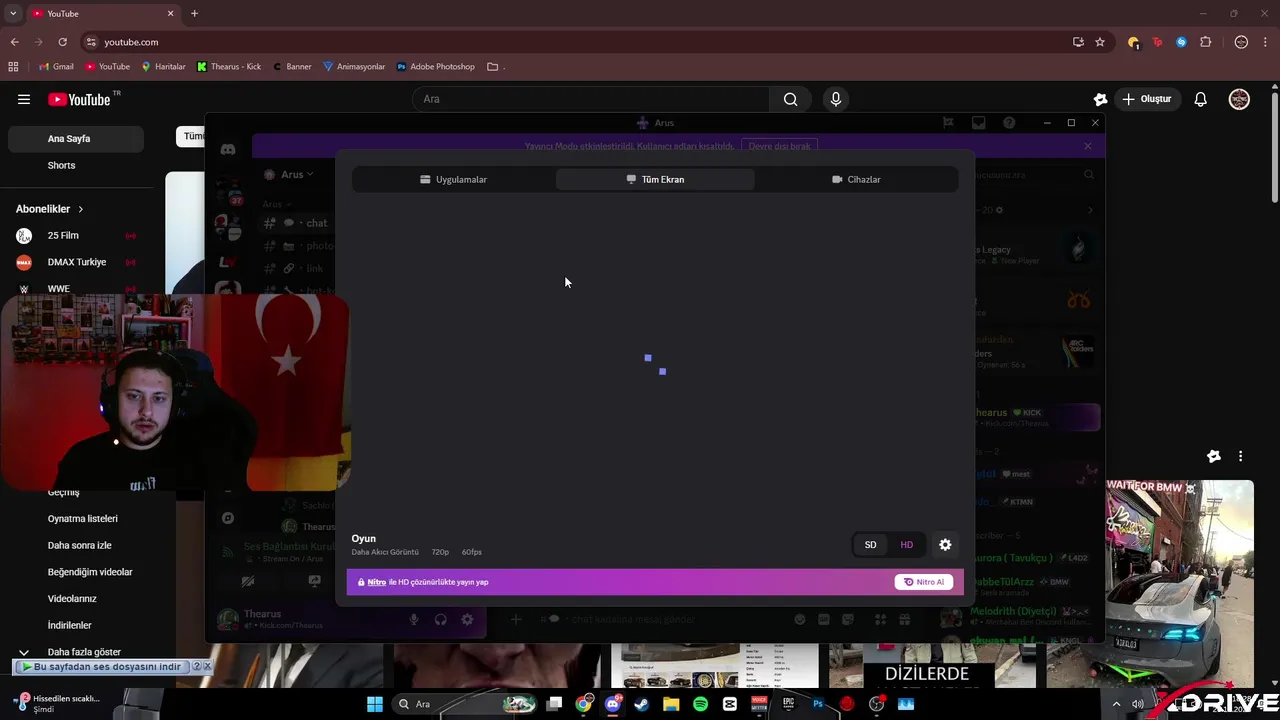Click the YouTube search input field
The image size is (1280, 720).
(x=590, y=99)
